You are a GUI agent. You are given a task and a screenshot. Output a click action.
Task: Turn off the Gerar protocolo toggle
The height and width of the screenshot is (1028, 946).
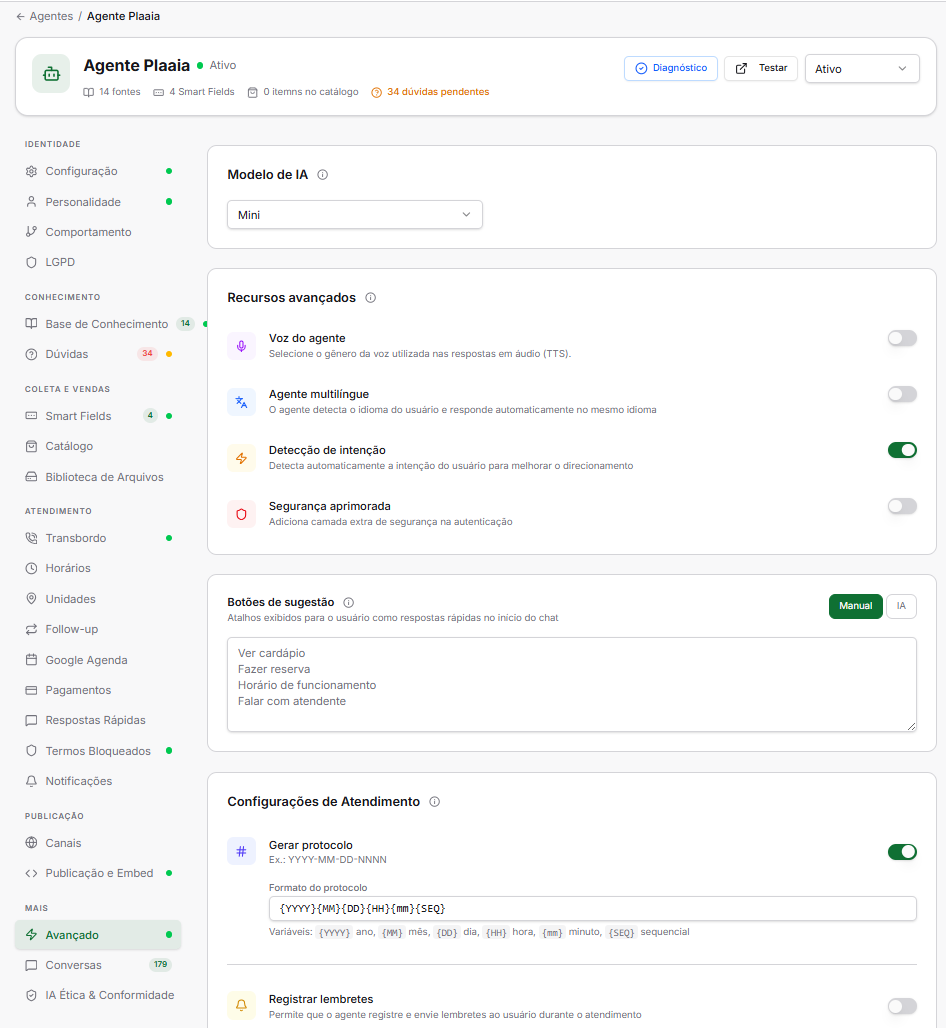click(902, 852)
